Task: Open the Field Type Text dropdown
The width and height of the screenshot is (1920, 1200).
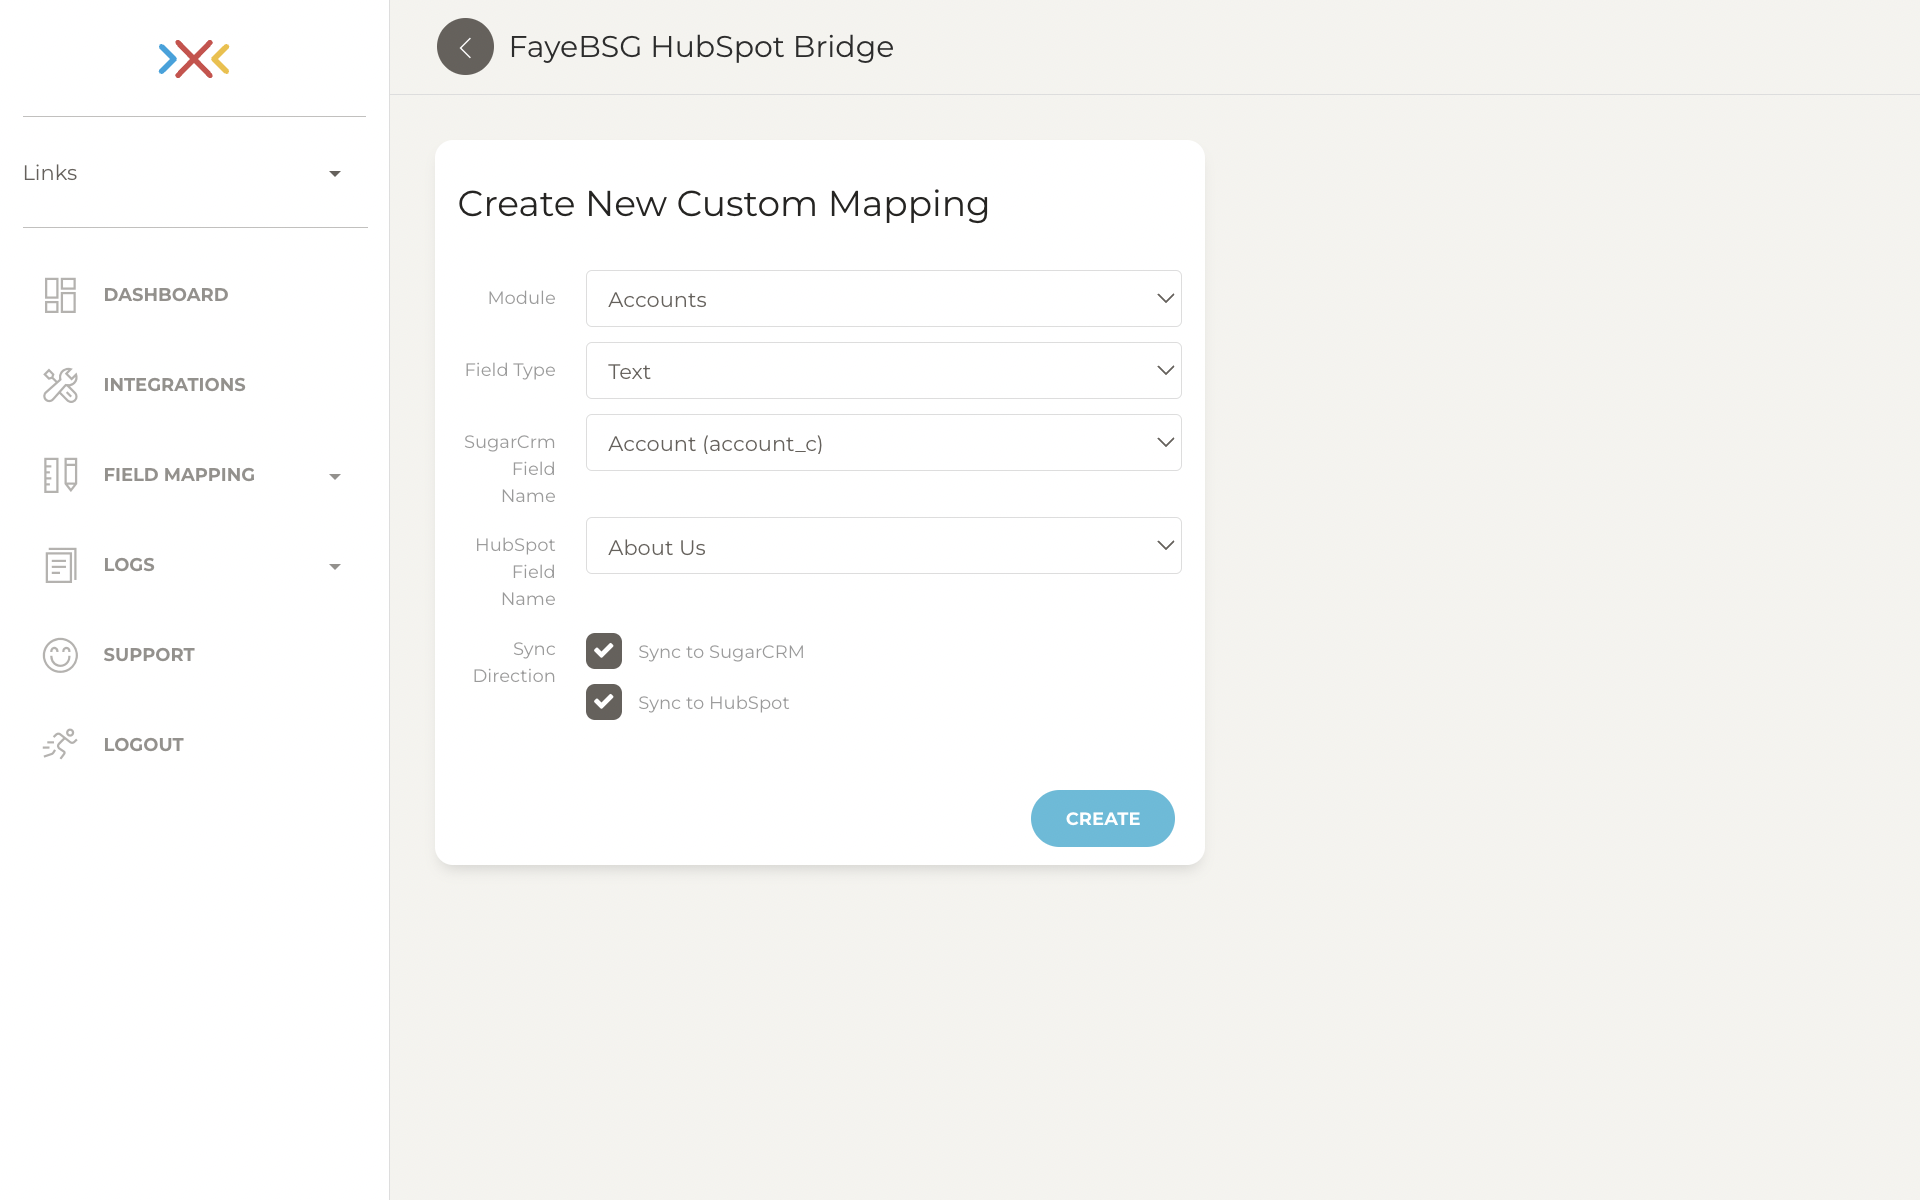Action: click(x=883, y=371)
